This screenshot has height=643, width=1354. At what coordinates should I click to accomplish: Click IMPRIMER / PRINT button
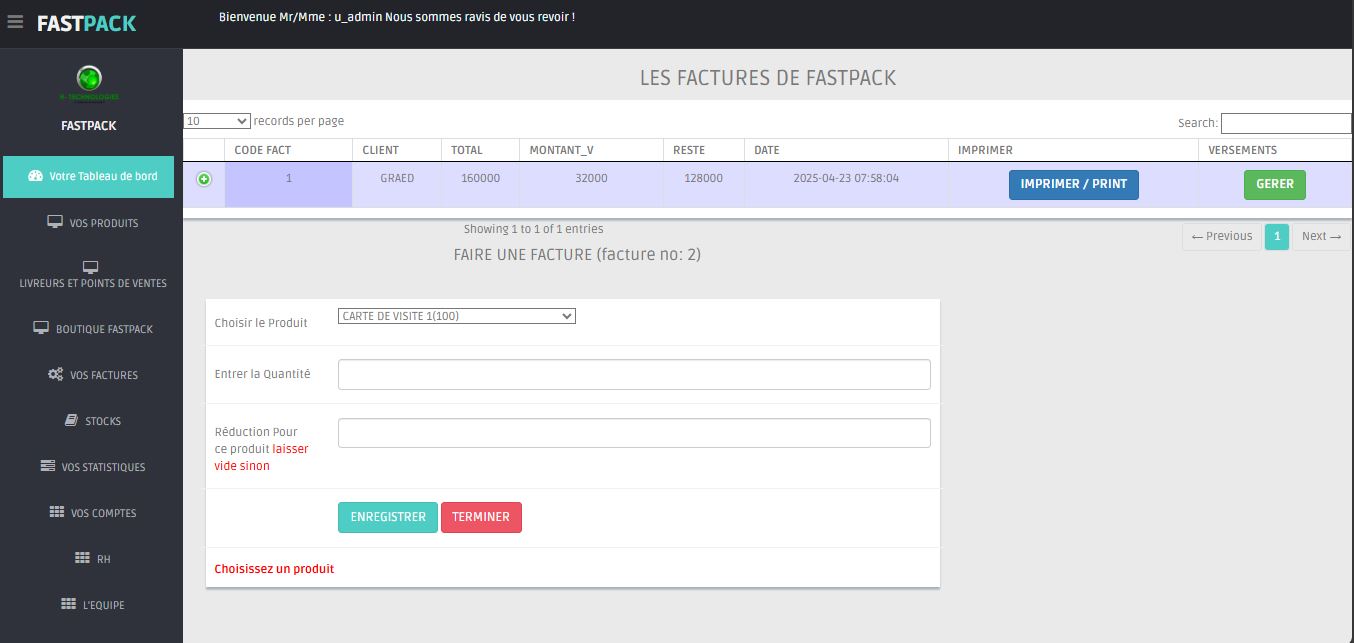pyautogui.click(x=1074, y=185)
